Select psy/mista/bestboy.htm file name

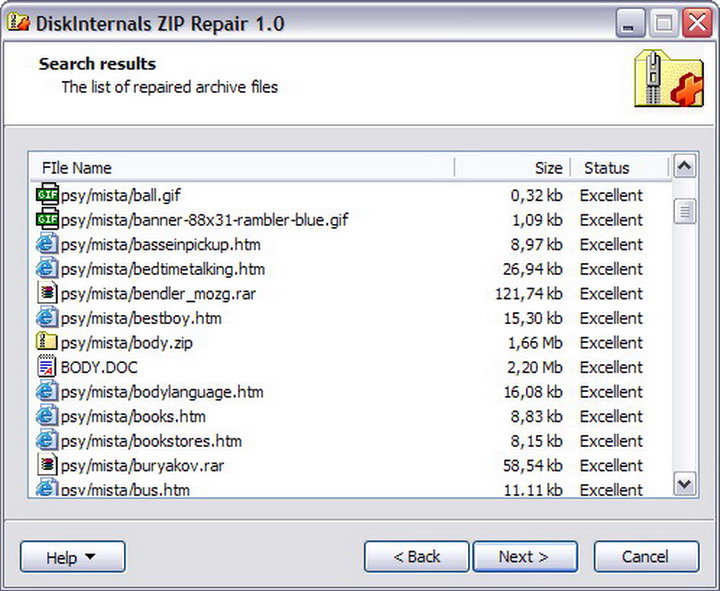point(141,318)
